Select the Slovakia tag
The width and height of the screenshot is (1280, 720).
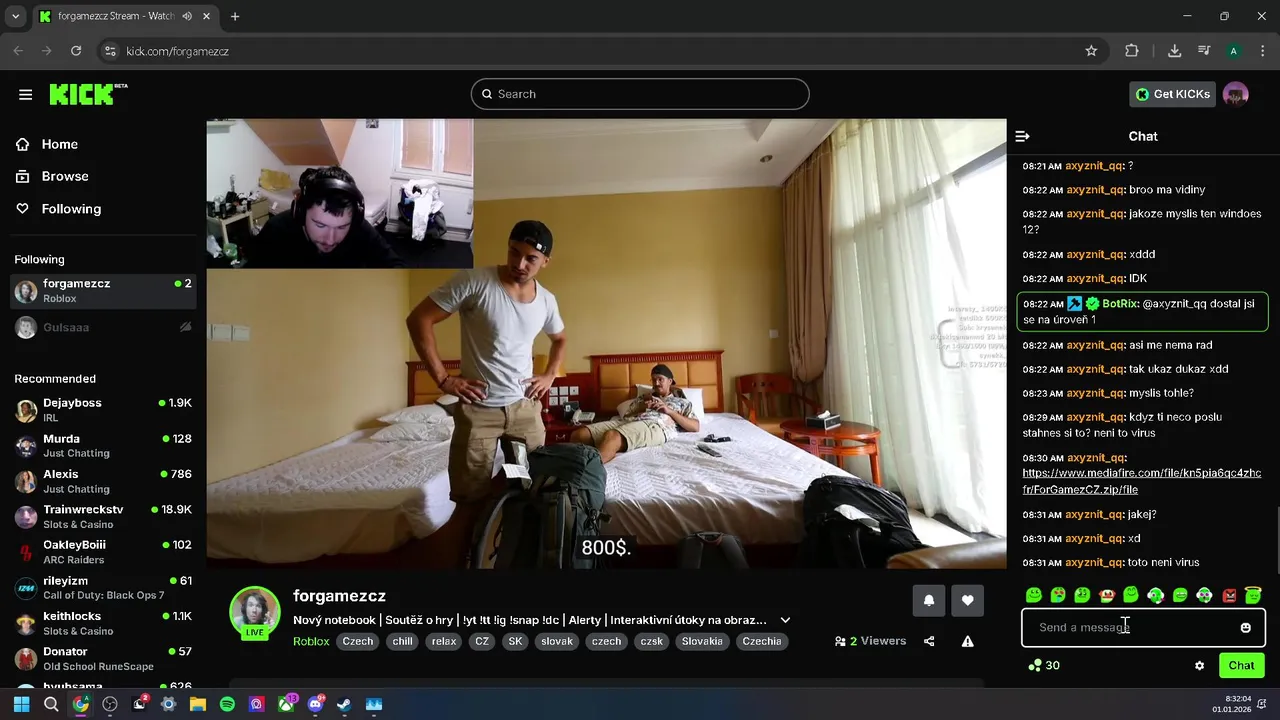pos(702,641)
